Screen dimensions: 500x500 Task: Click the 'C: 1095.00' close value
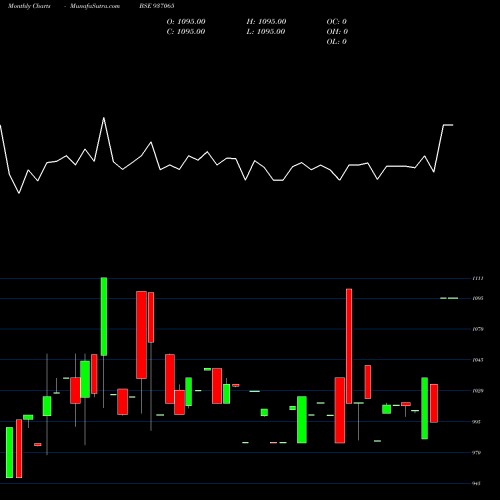click(x=186, y=32)
